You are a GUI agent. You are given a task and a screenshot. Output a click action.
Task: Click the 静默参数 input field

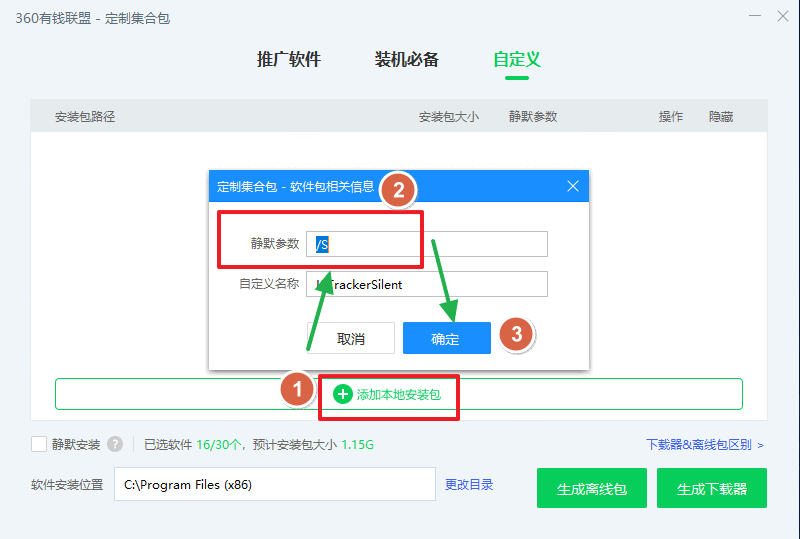(427, 244)
